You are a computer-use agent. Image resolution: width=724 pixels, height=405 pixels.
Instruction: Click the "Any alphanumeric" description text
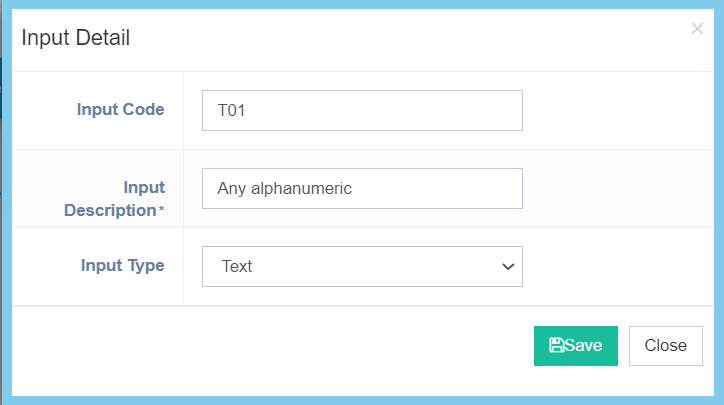click(x=284, y=188)
